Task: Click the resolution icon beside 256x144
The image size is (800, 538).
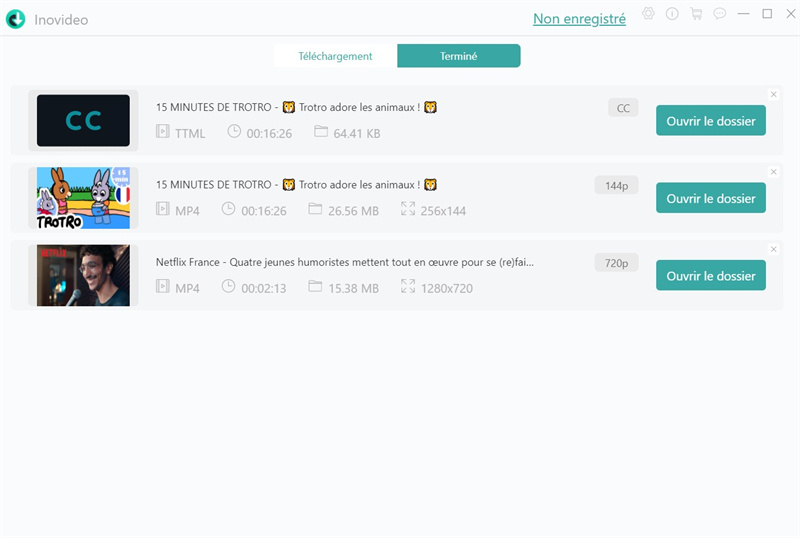Action: click(x=408, y=209)
